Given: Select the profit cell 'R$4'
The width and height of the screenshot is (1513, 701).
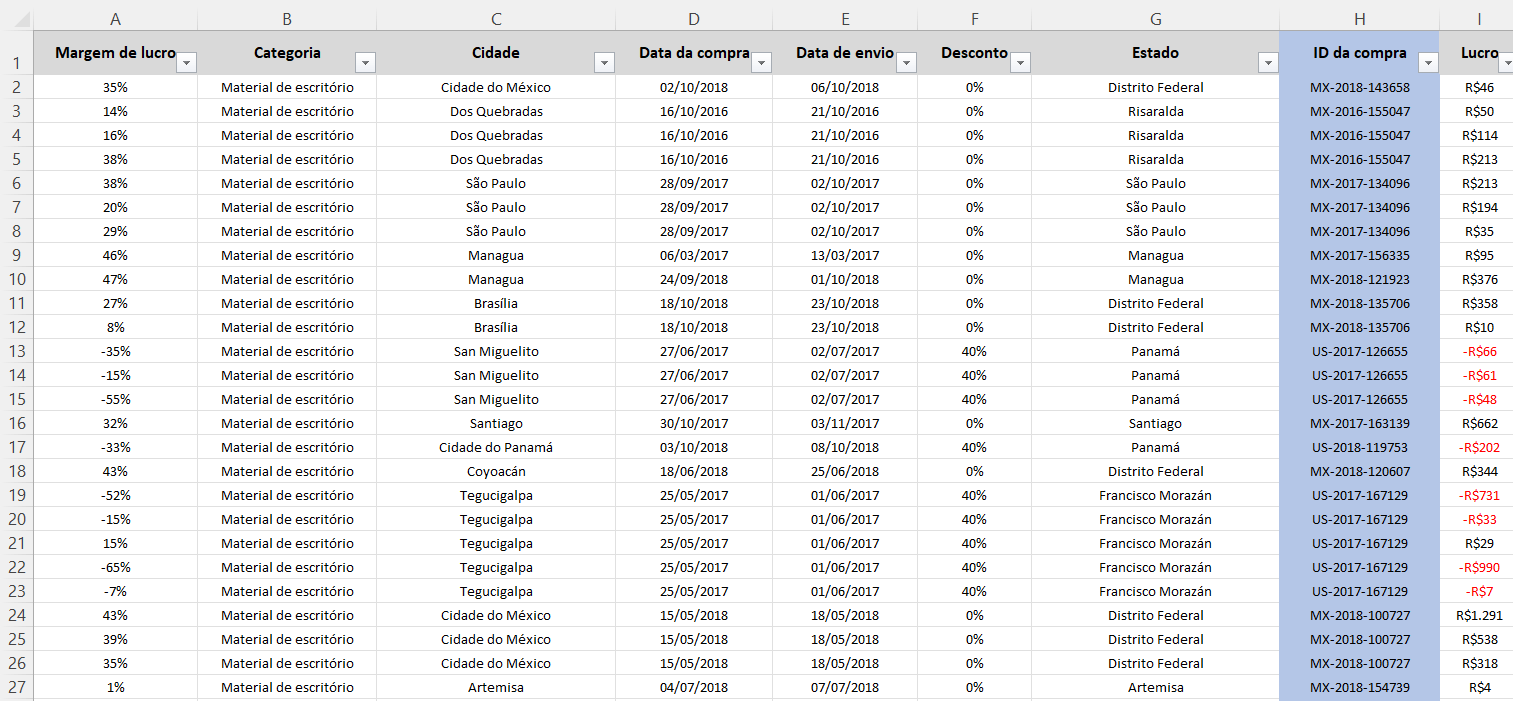Looking at the screenshot, I should coord(1477,687).
